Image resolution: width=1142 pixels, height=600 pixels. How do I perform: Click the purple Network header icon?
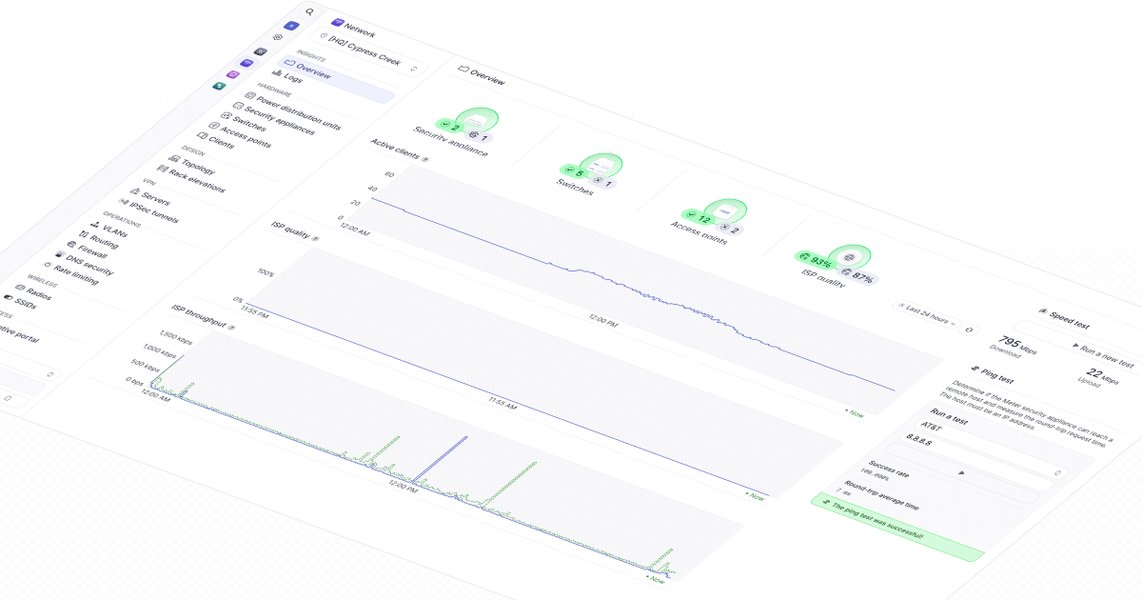336,23
